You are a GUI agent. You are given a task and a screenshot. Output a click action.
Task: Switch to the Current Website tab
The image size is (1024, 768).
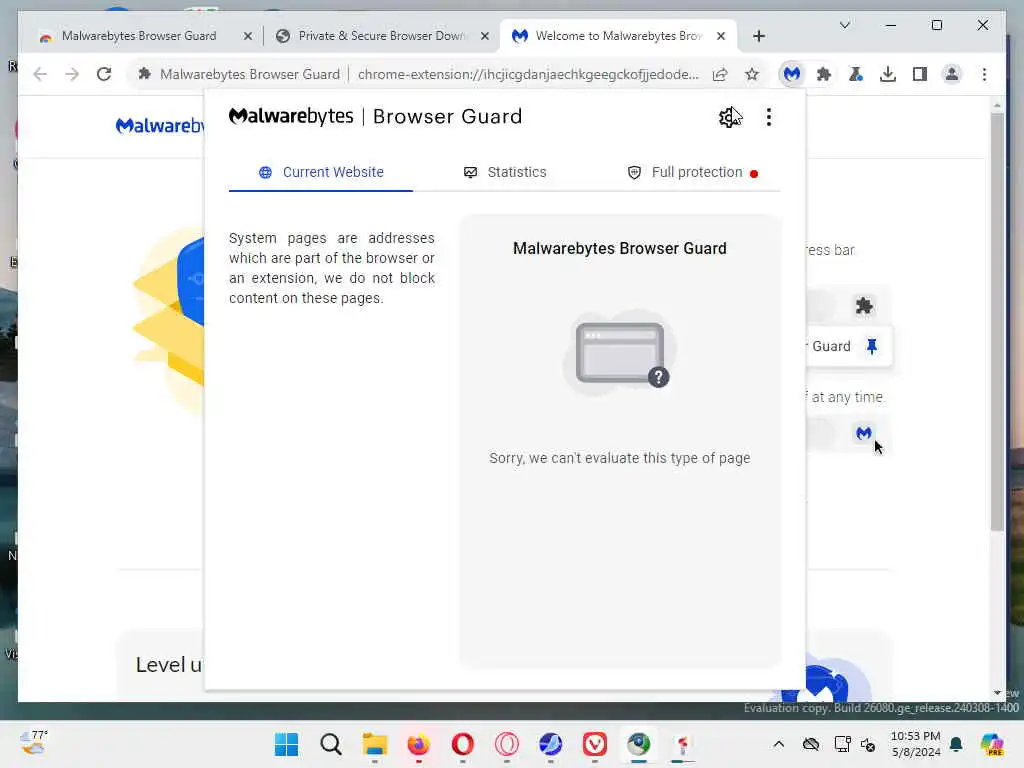click(x=321, y=172)
